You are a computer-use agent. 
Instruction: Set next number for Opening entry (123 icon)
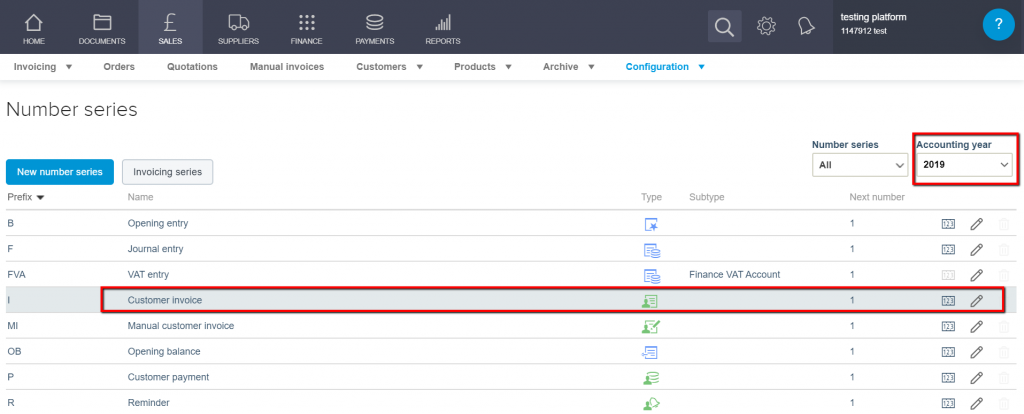(x=948, y=224)
